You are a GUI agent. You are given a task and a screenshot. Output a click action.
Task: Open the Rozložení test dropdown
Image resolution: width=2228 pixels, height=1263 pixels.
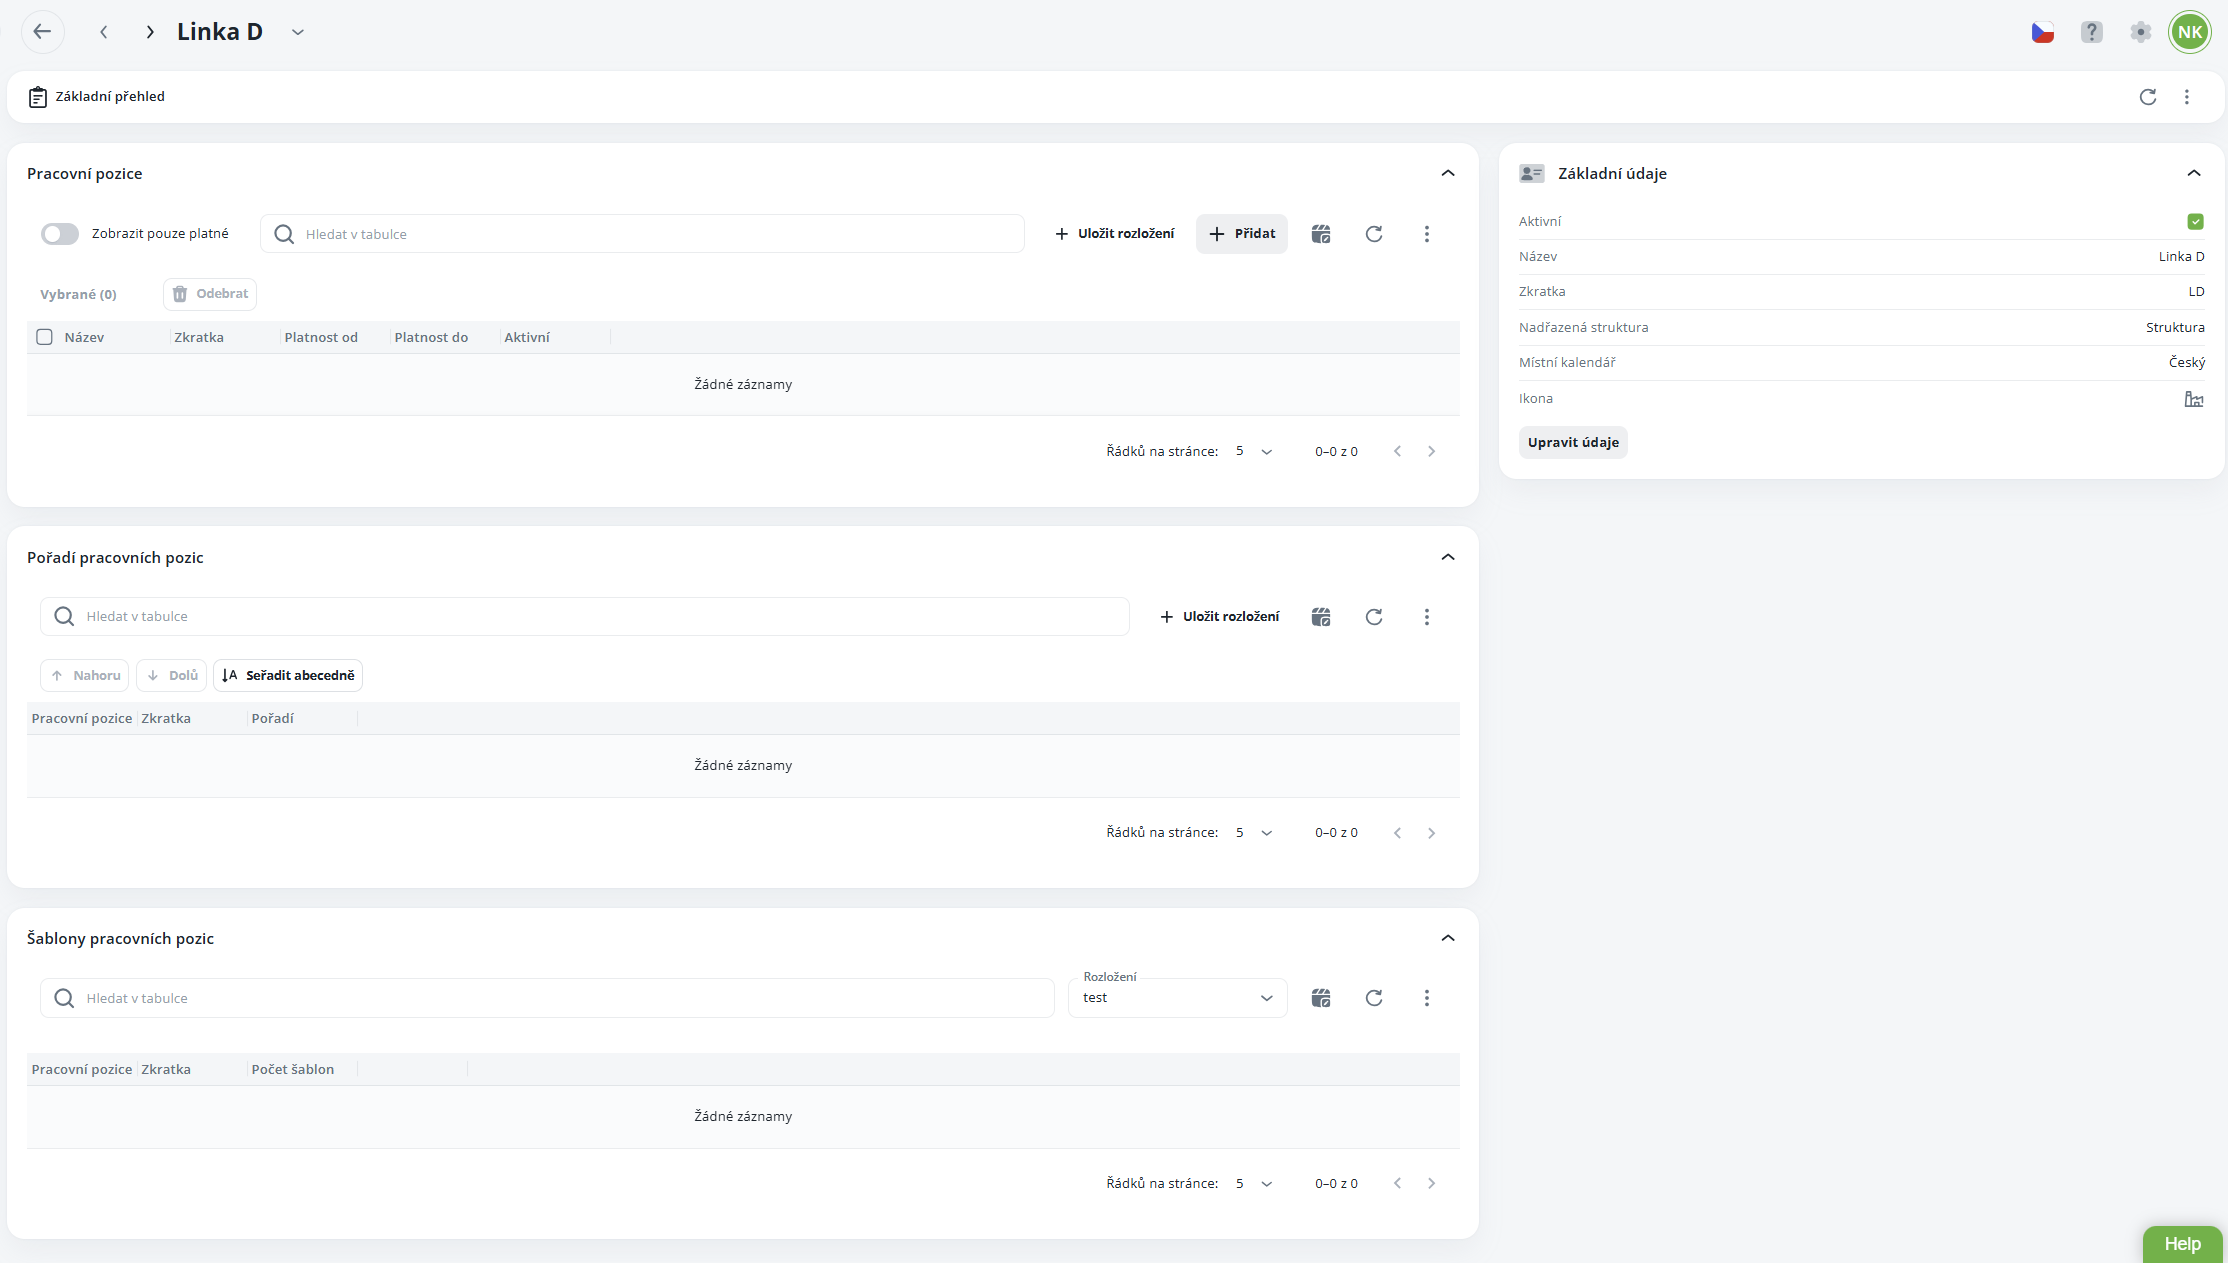[x=1177, y=998]
